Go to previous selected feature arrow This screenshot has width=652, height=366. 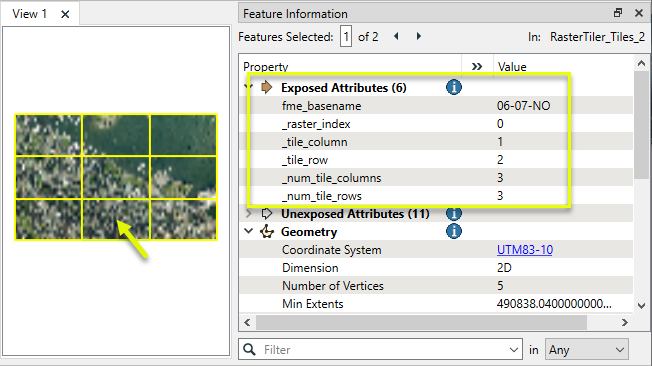396,37
